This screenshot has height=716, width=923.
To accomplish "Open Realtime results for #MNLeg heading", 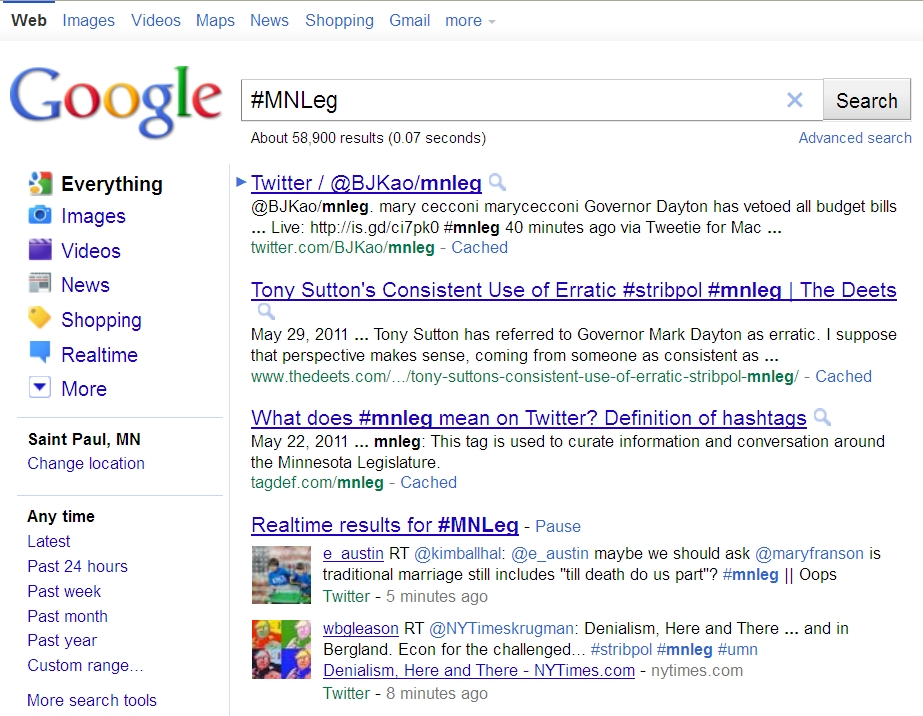I will [x=384, y=525].
